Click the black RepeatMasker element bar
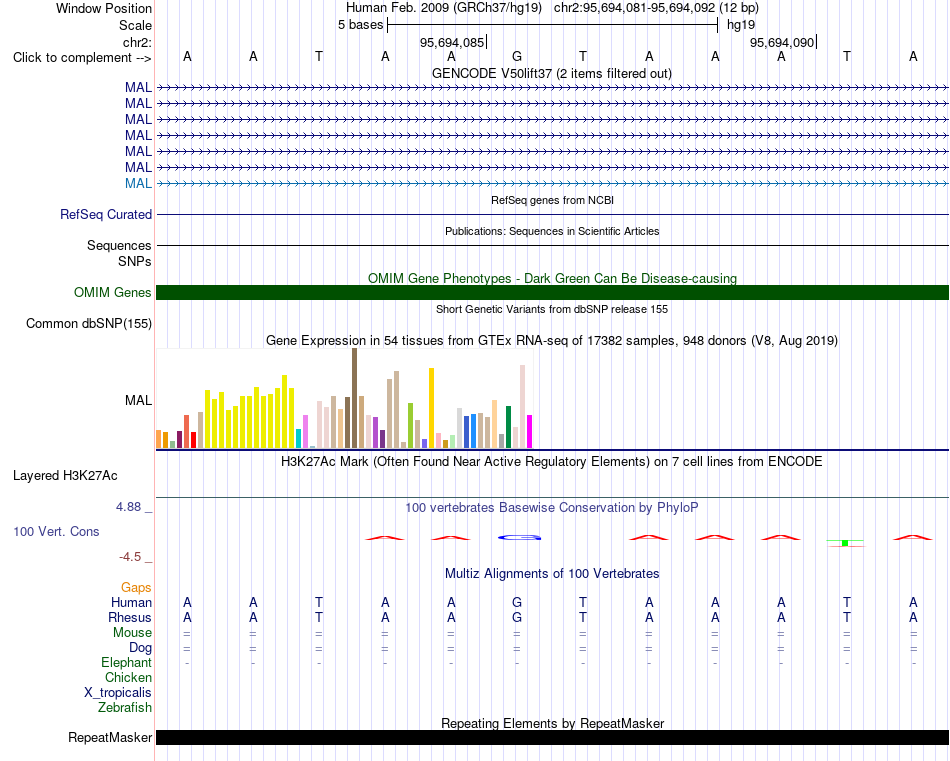This screenshot has height=761, width=950. (552, 737)
